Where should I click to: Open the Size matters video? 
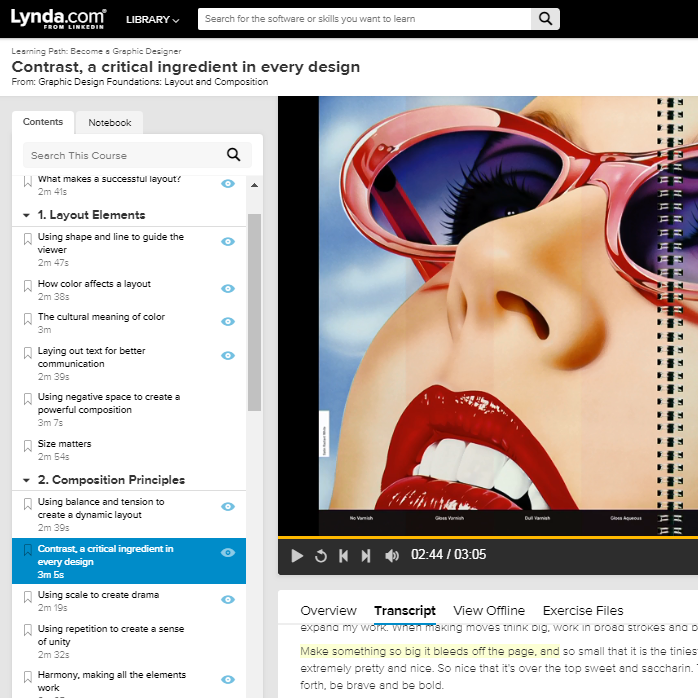pos(65,444)
